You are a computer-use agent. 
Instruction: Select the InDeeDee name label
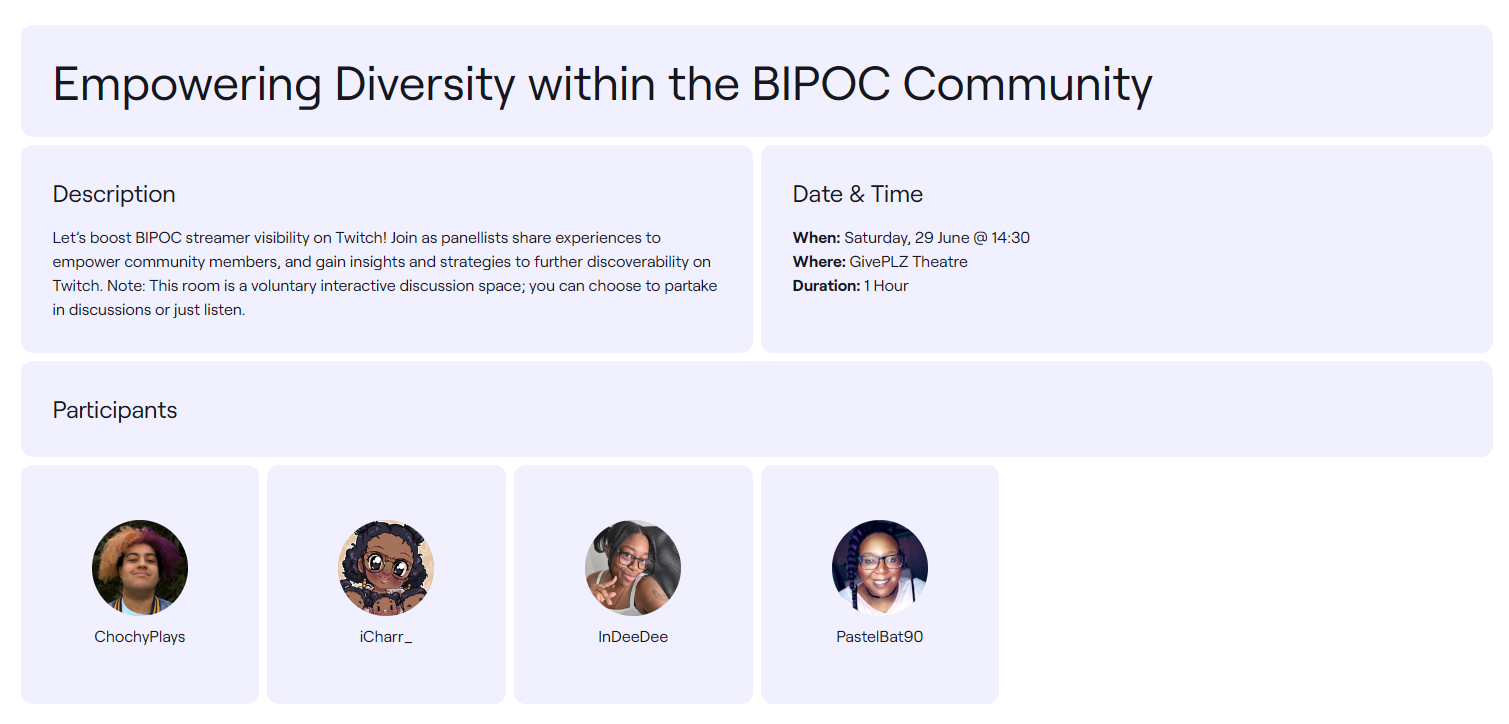633,637
